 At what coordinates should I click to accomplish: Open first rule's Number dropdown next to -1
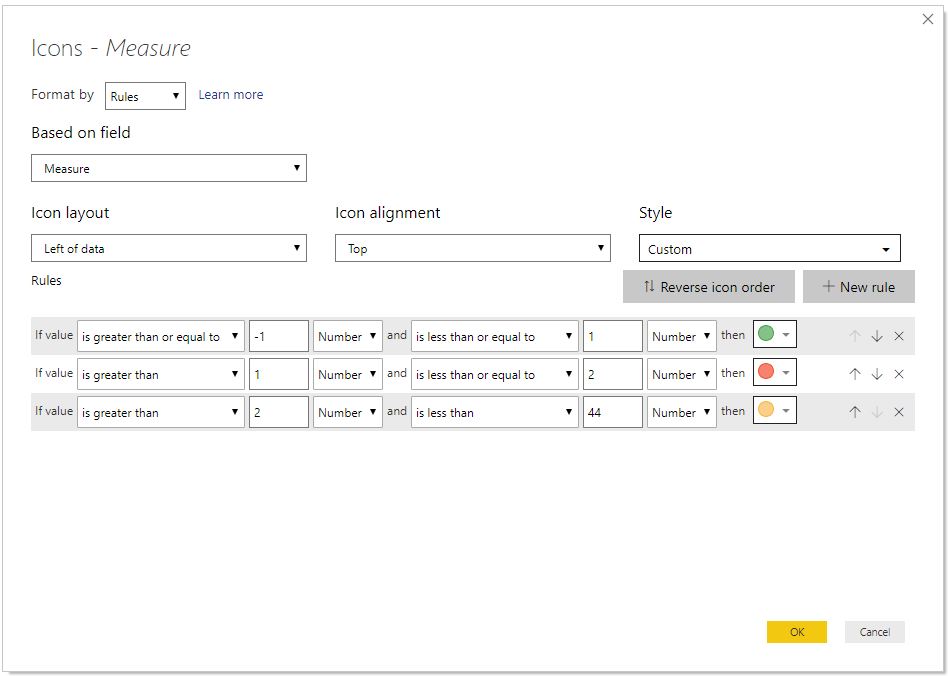348,336
